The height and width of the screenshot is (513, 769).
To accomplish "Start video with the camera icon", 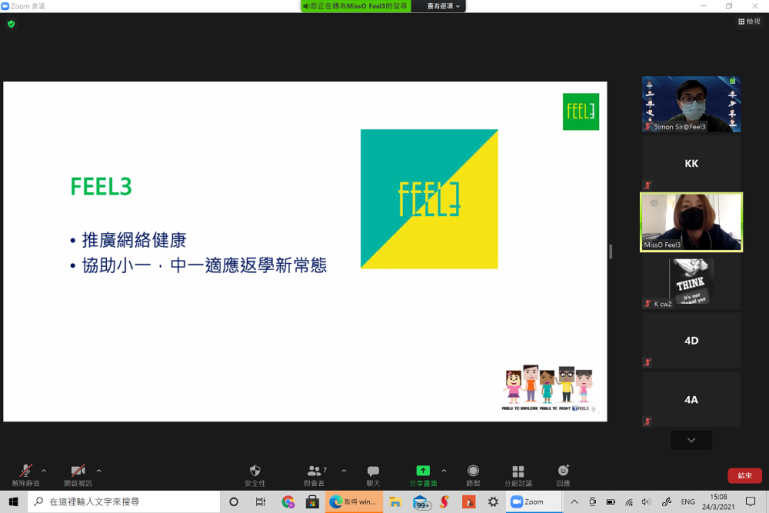I will 78,475.
